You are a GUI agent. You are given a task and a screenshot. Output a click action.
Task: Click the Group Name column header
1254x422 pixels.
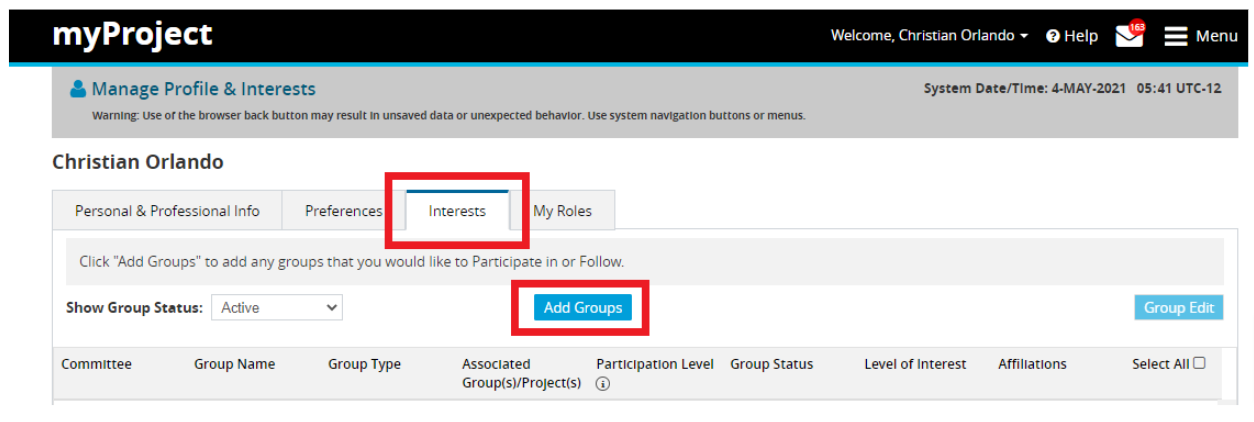[x=234, y=364]
